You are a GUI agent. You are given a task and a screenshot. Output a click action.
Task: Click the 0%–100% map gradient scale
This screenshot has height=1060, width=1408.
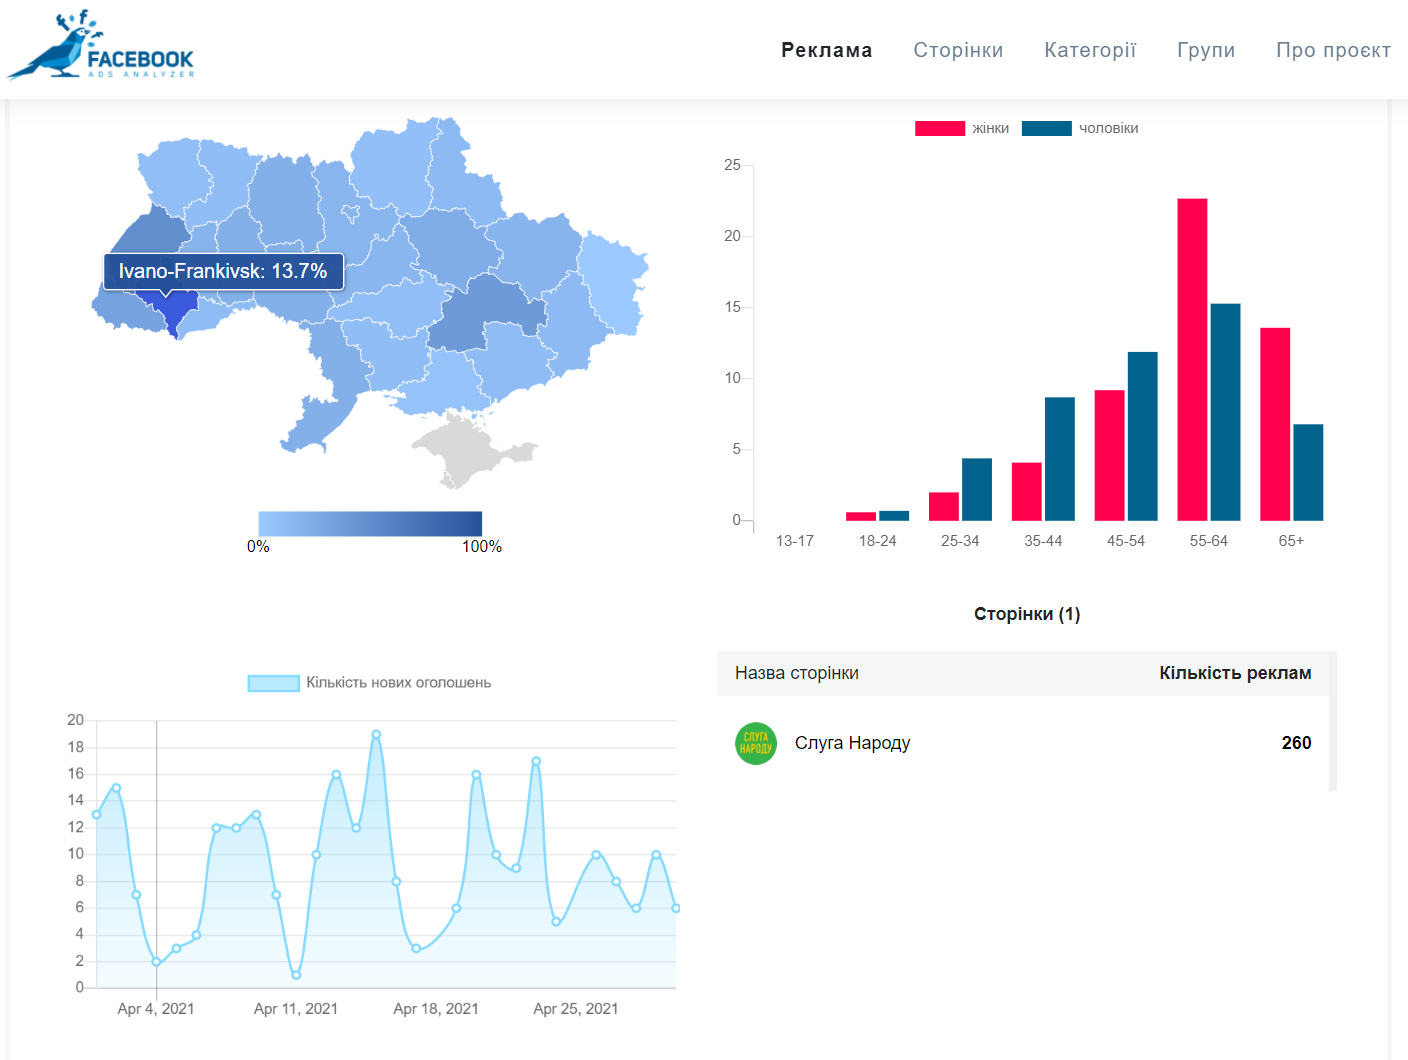click(370, 524)
